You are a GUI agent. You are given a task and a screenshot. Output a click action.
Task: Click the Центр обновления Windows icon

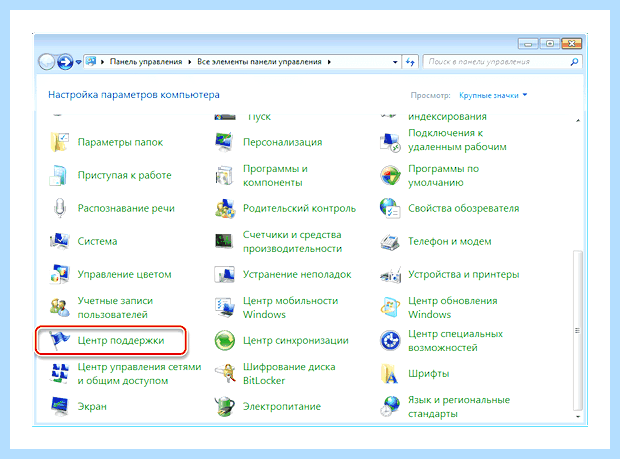[x=390, y=307]
